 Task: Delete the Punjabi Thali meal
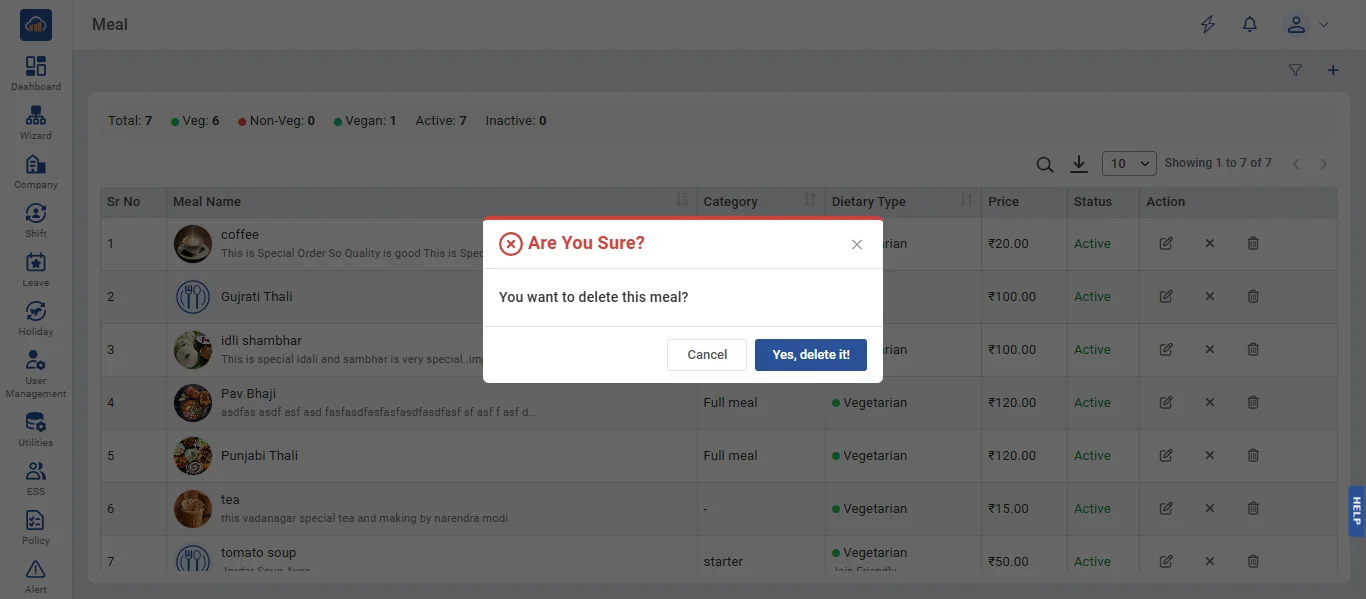point(1253,456)
